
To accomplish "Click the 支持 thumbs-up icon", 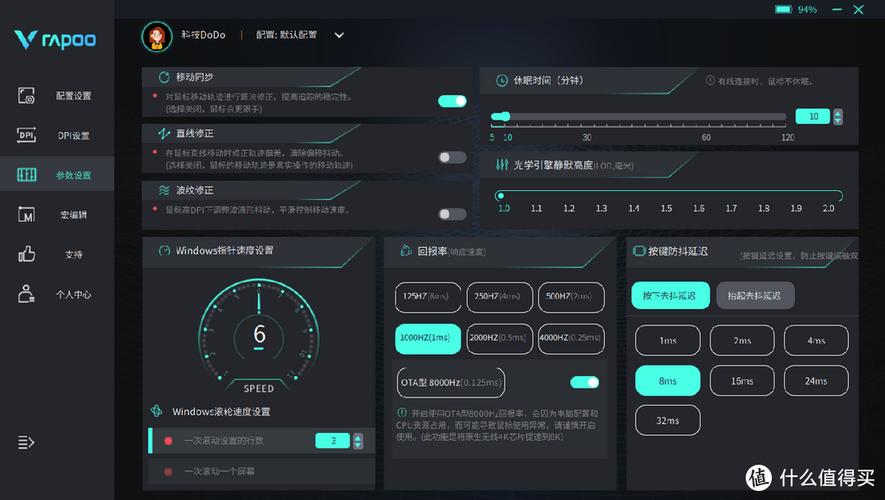I will tap(27, 254).
